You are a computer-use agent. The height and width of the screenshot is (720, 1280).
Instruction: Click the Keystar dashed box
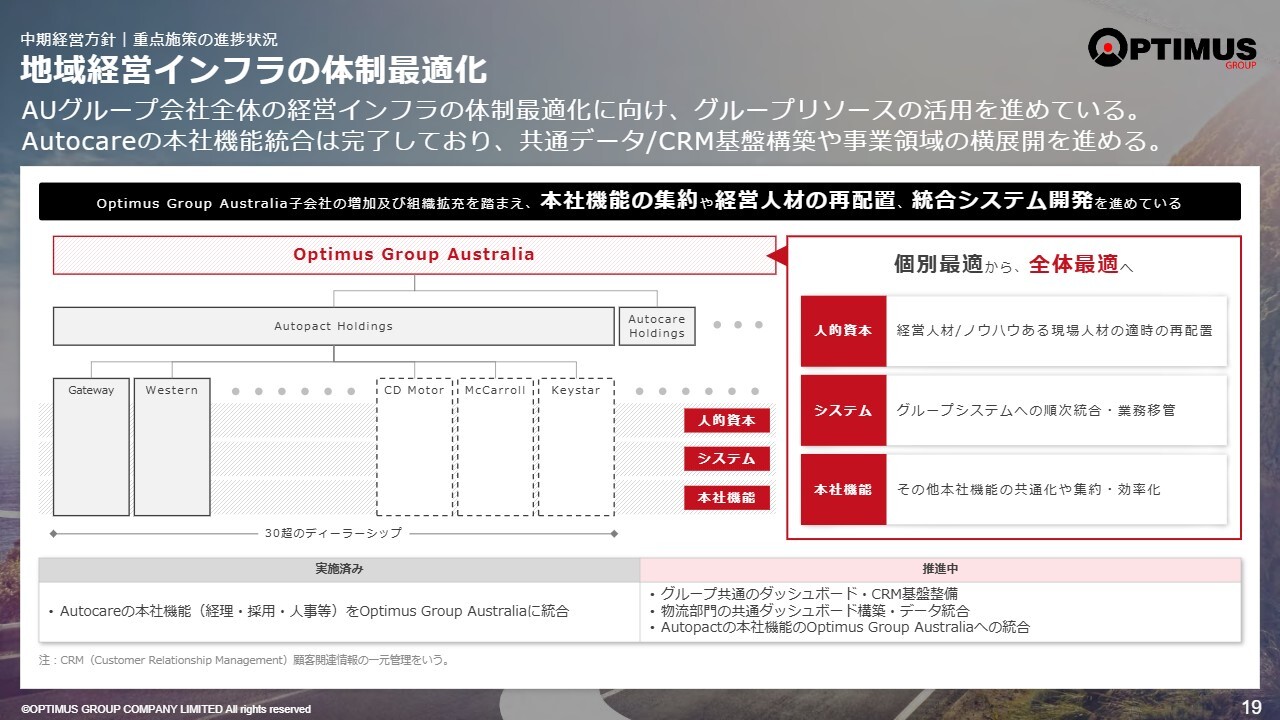click(x=576, y=446)
